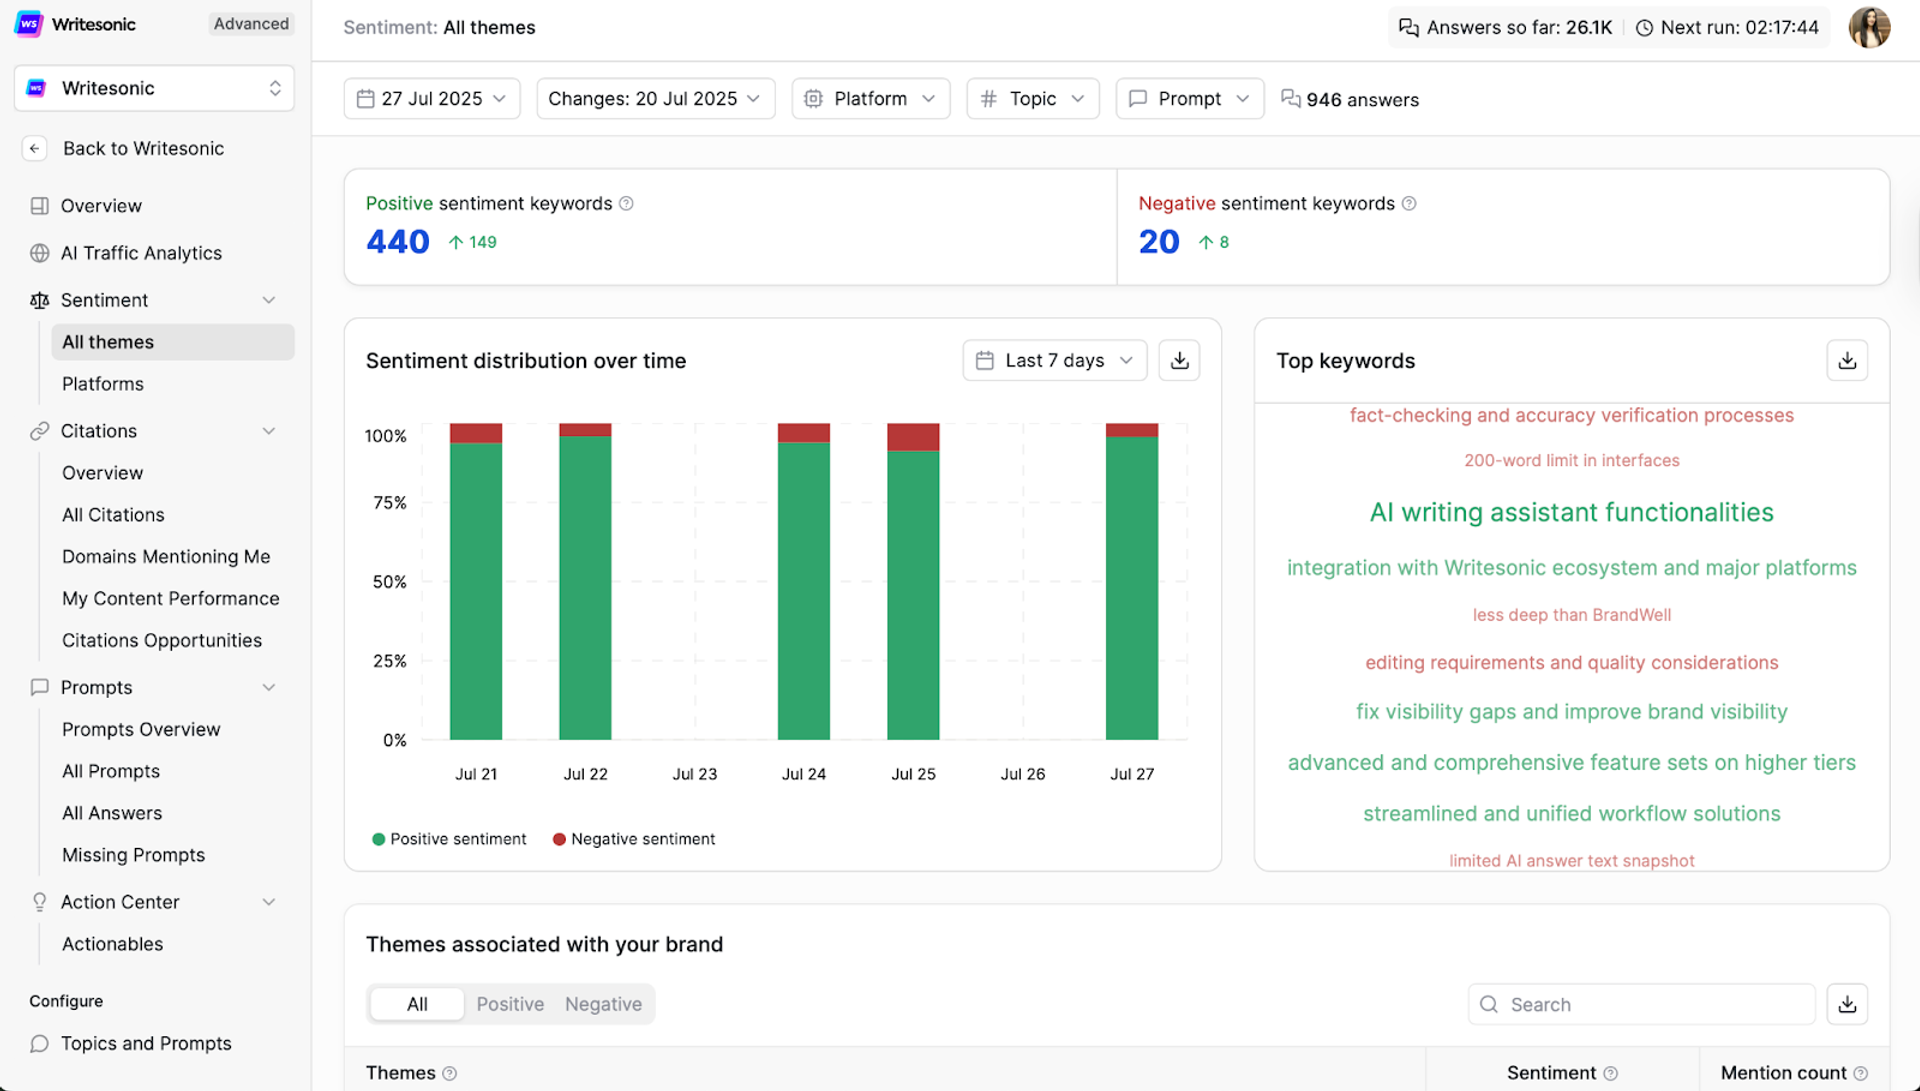Click the Answers so far chat icon

tap(1408, 27)
